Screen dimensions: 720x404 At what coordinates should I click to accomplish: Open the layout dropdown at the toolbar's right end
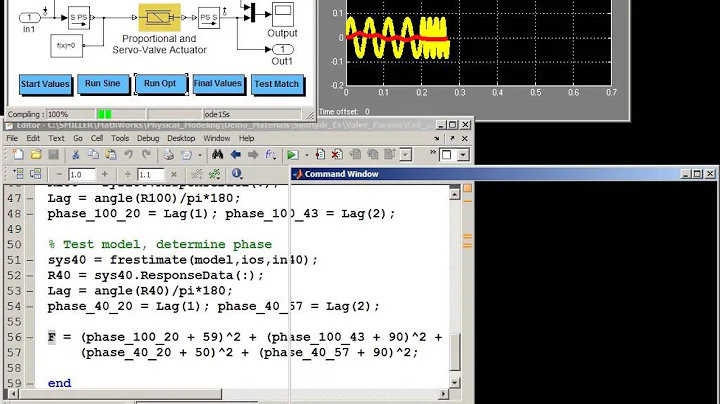point(463,155)
